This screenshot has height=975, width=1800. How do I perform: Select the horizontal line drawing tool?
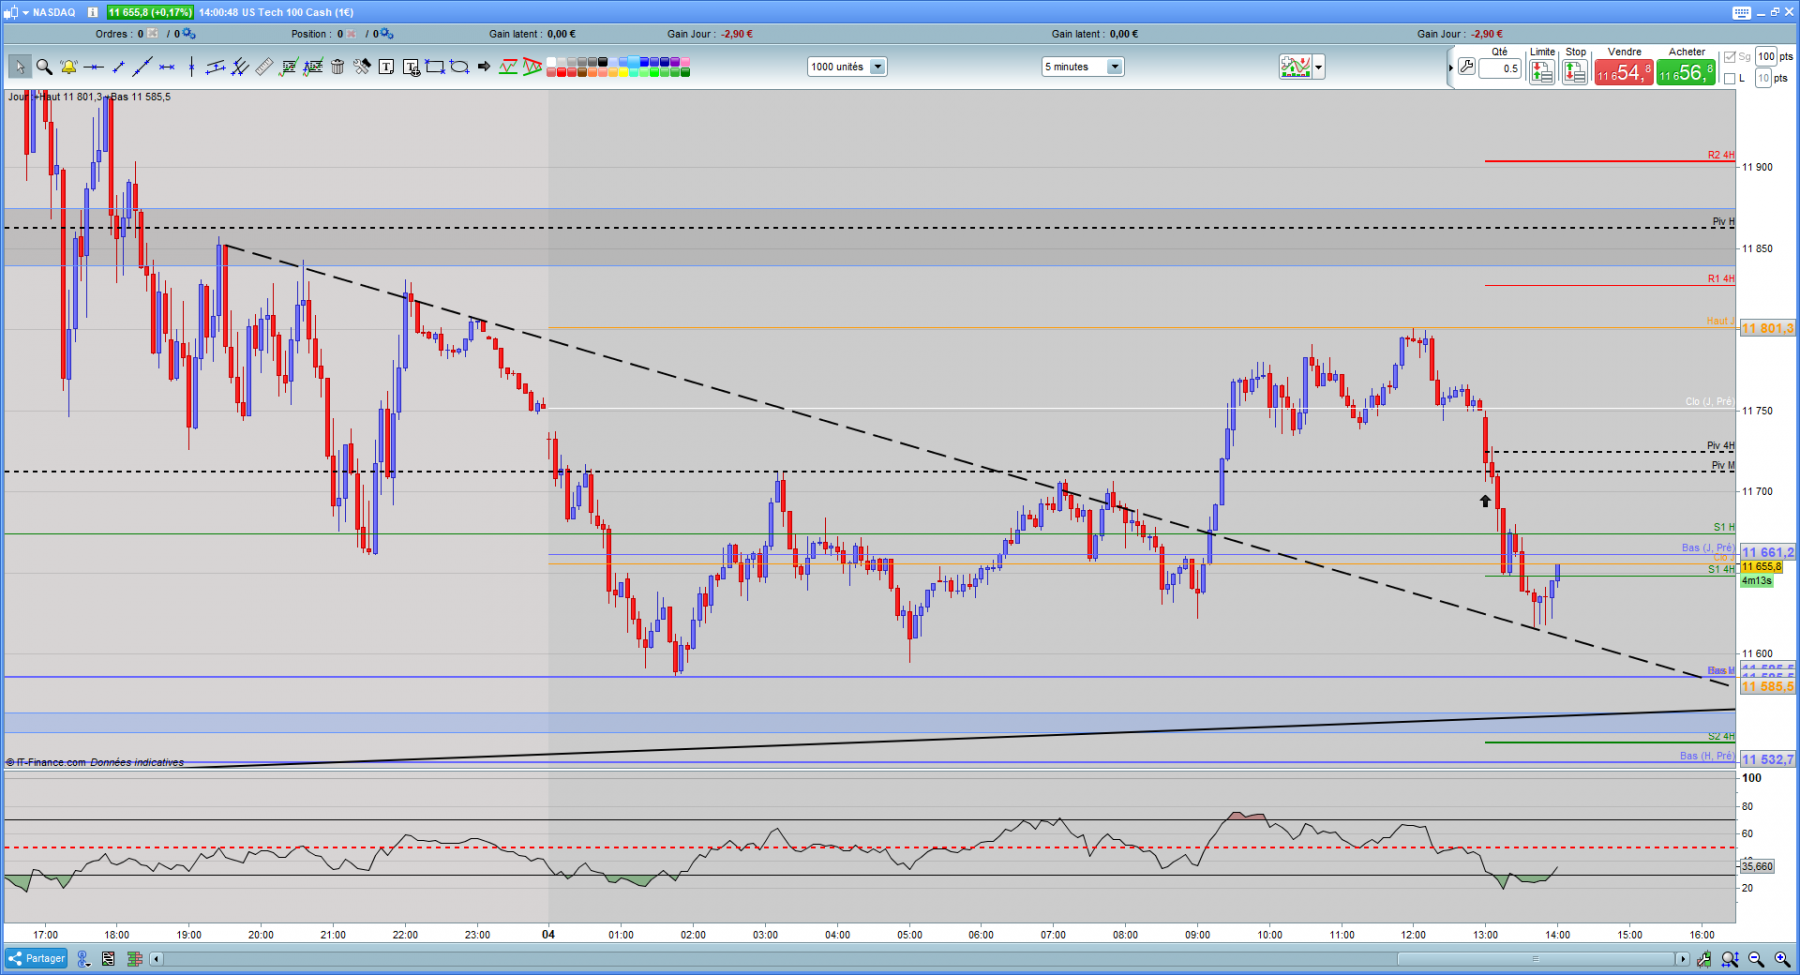click(93, 67)
